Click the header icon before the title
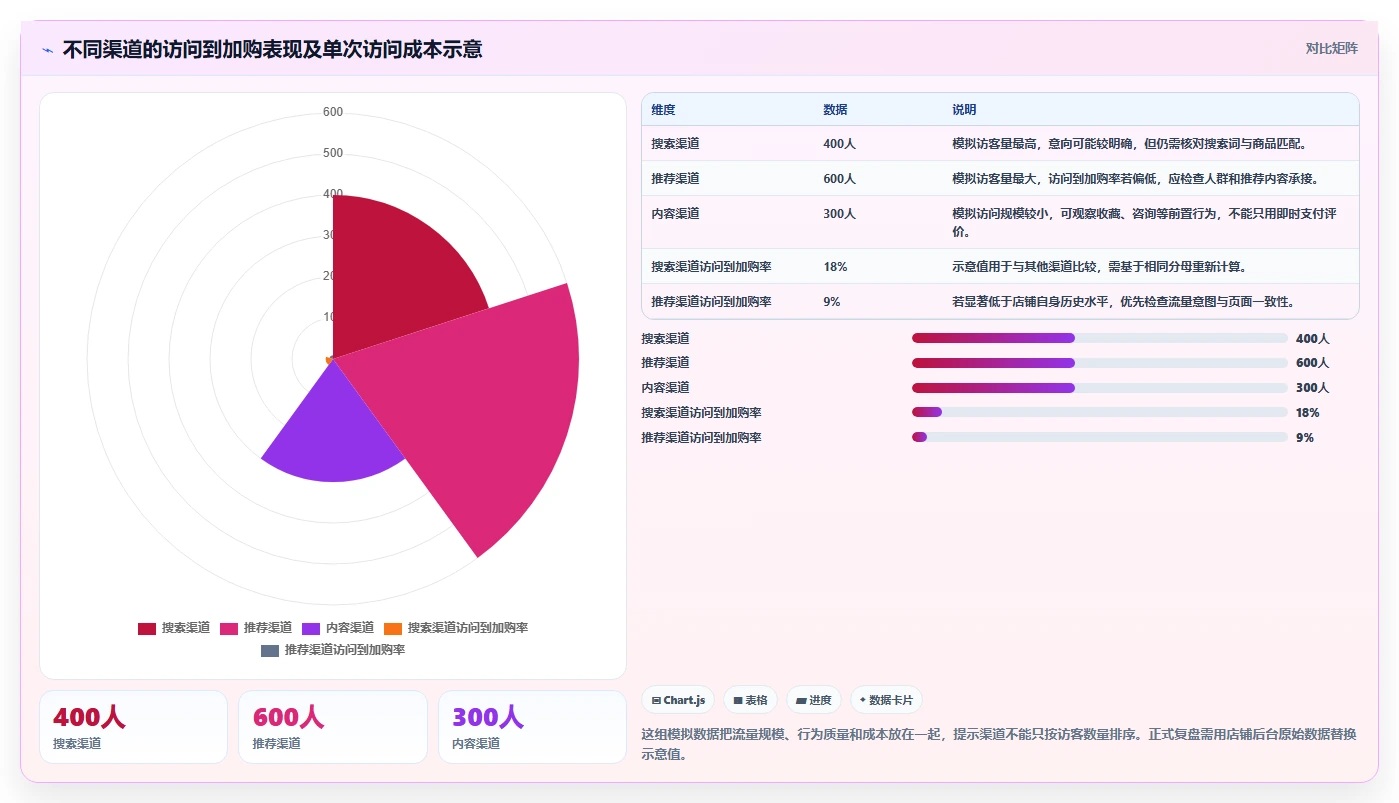The image size is (1399, 803). click(x=47, y=50)
